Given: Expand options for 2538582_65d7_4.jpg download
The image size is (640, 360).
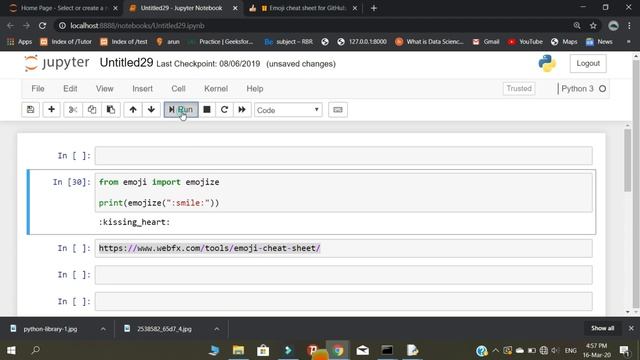Looking at the screenshot, I should coord(217,329).
